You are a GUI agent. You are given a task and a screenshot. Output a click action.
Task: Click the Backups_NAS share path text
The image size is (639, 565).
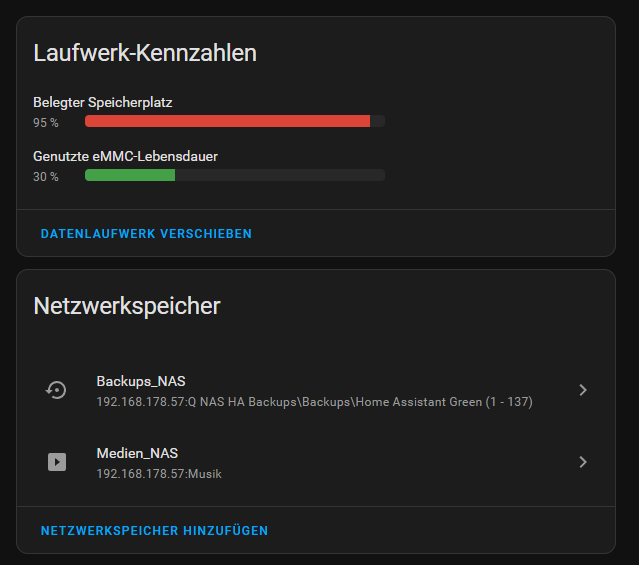click(315, 402)
